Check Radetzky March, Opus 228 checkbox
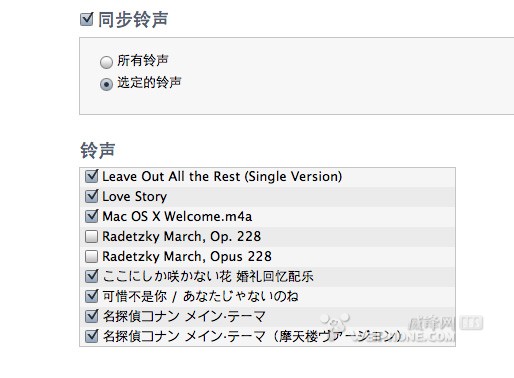The height and width of the screenshot is (378, 514). tap(91, 256)
